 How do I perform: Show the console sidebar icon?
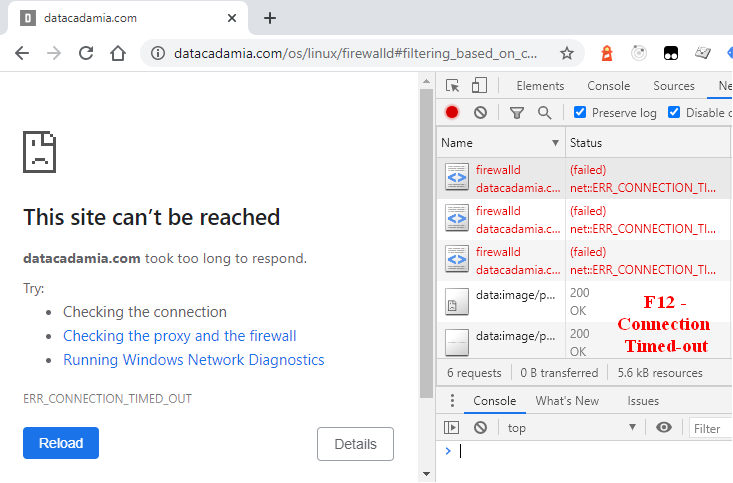(451, 427)
